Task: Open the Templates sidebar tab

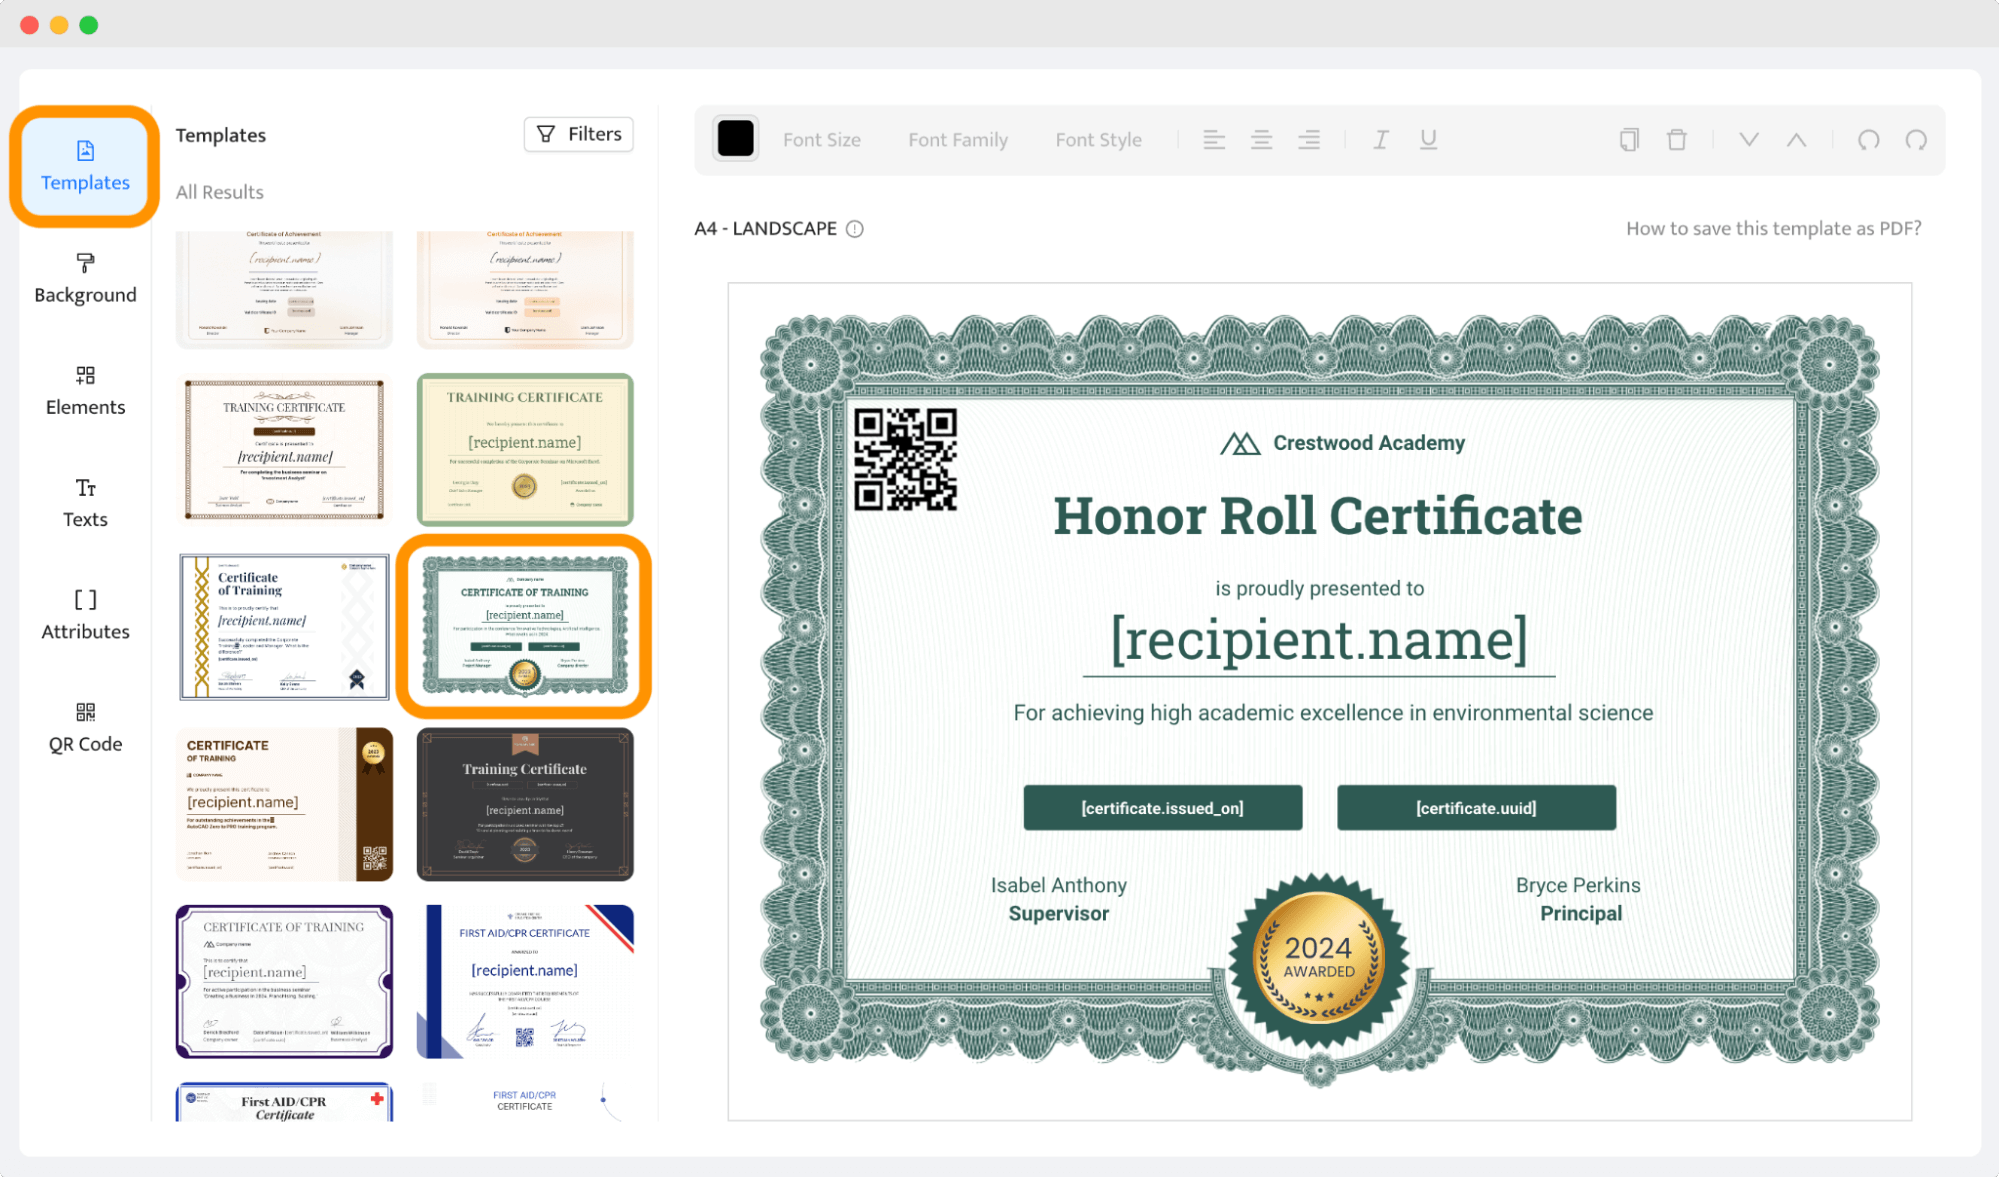Action: (85, 166)
